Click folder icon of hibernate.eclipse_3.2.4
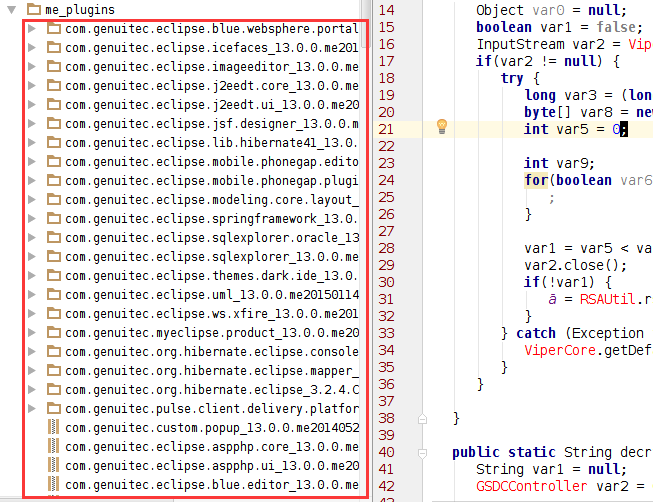The image size is (653, 502). (x=54, y=389)
